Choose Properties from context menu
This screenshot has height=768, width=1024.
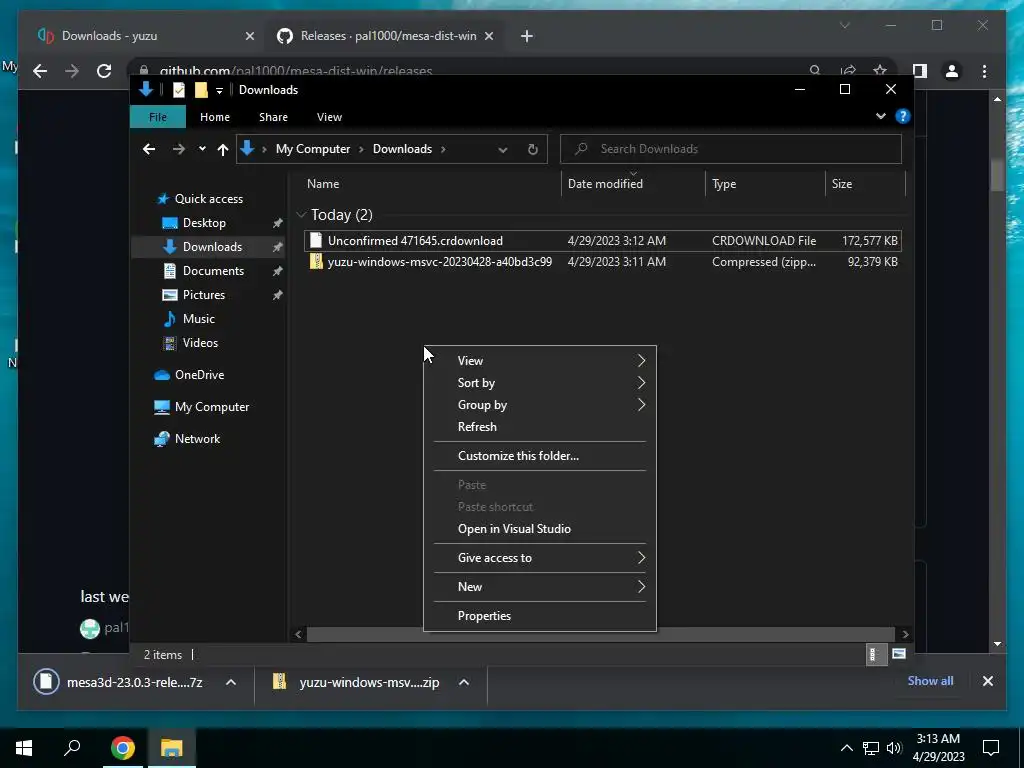[x=540, y=616]
